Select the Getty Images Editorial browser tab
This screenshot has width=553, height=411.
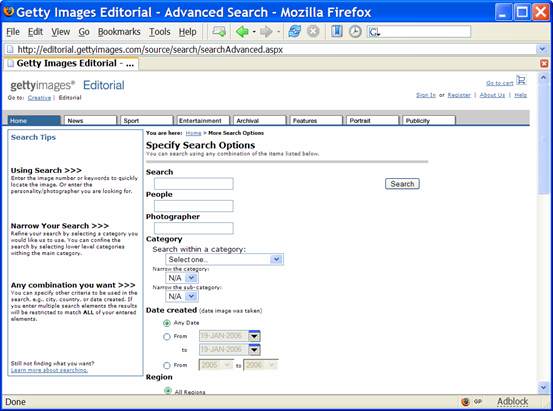pyautogui.click(x=71, y=64)
